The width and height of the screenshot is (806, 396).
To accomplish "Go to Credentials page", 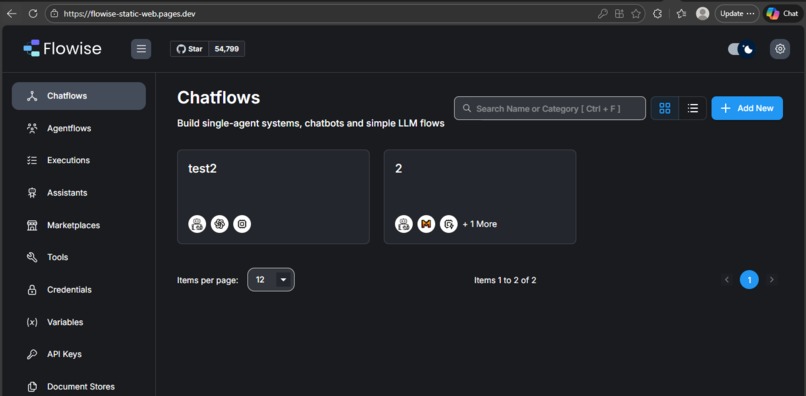I will [79, 290].
